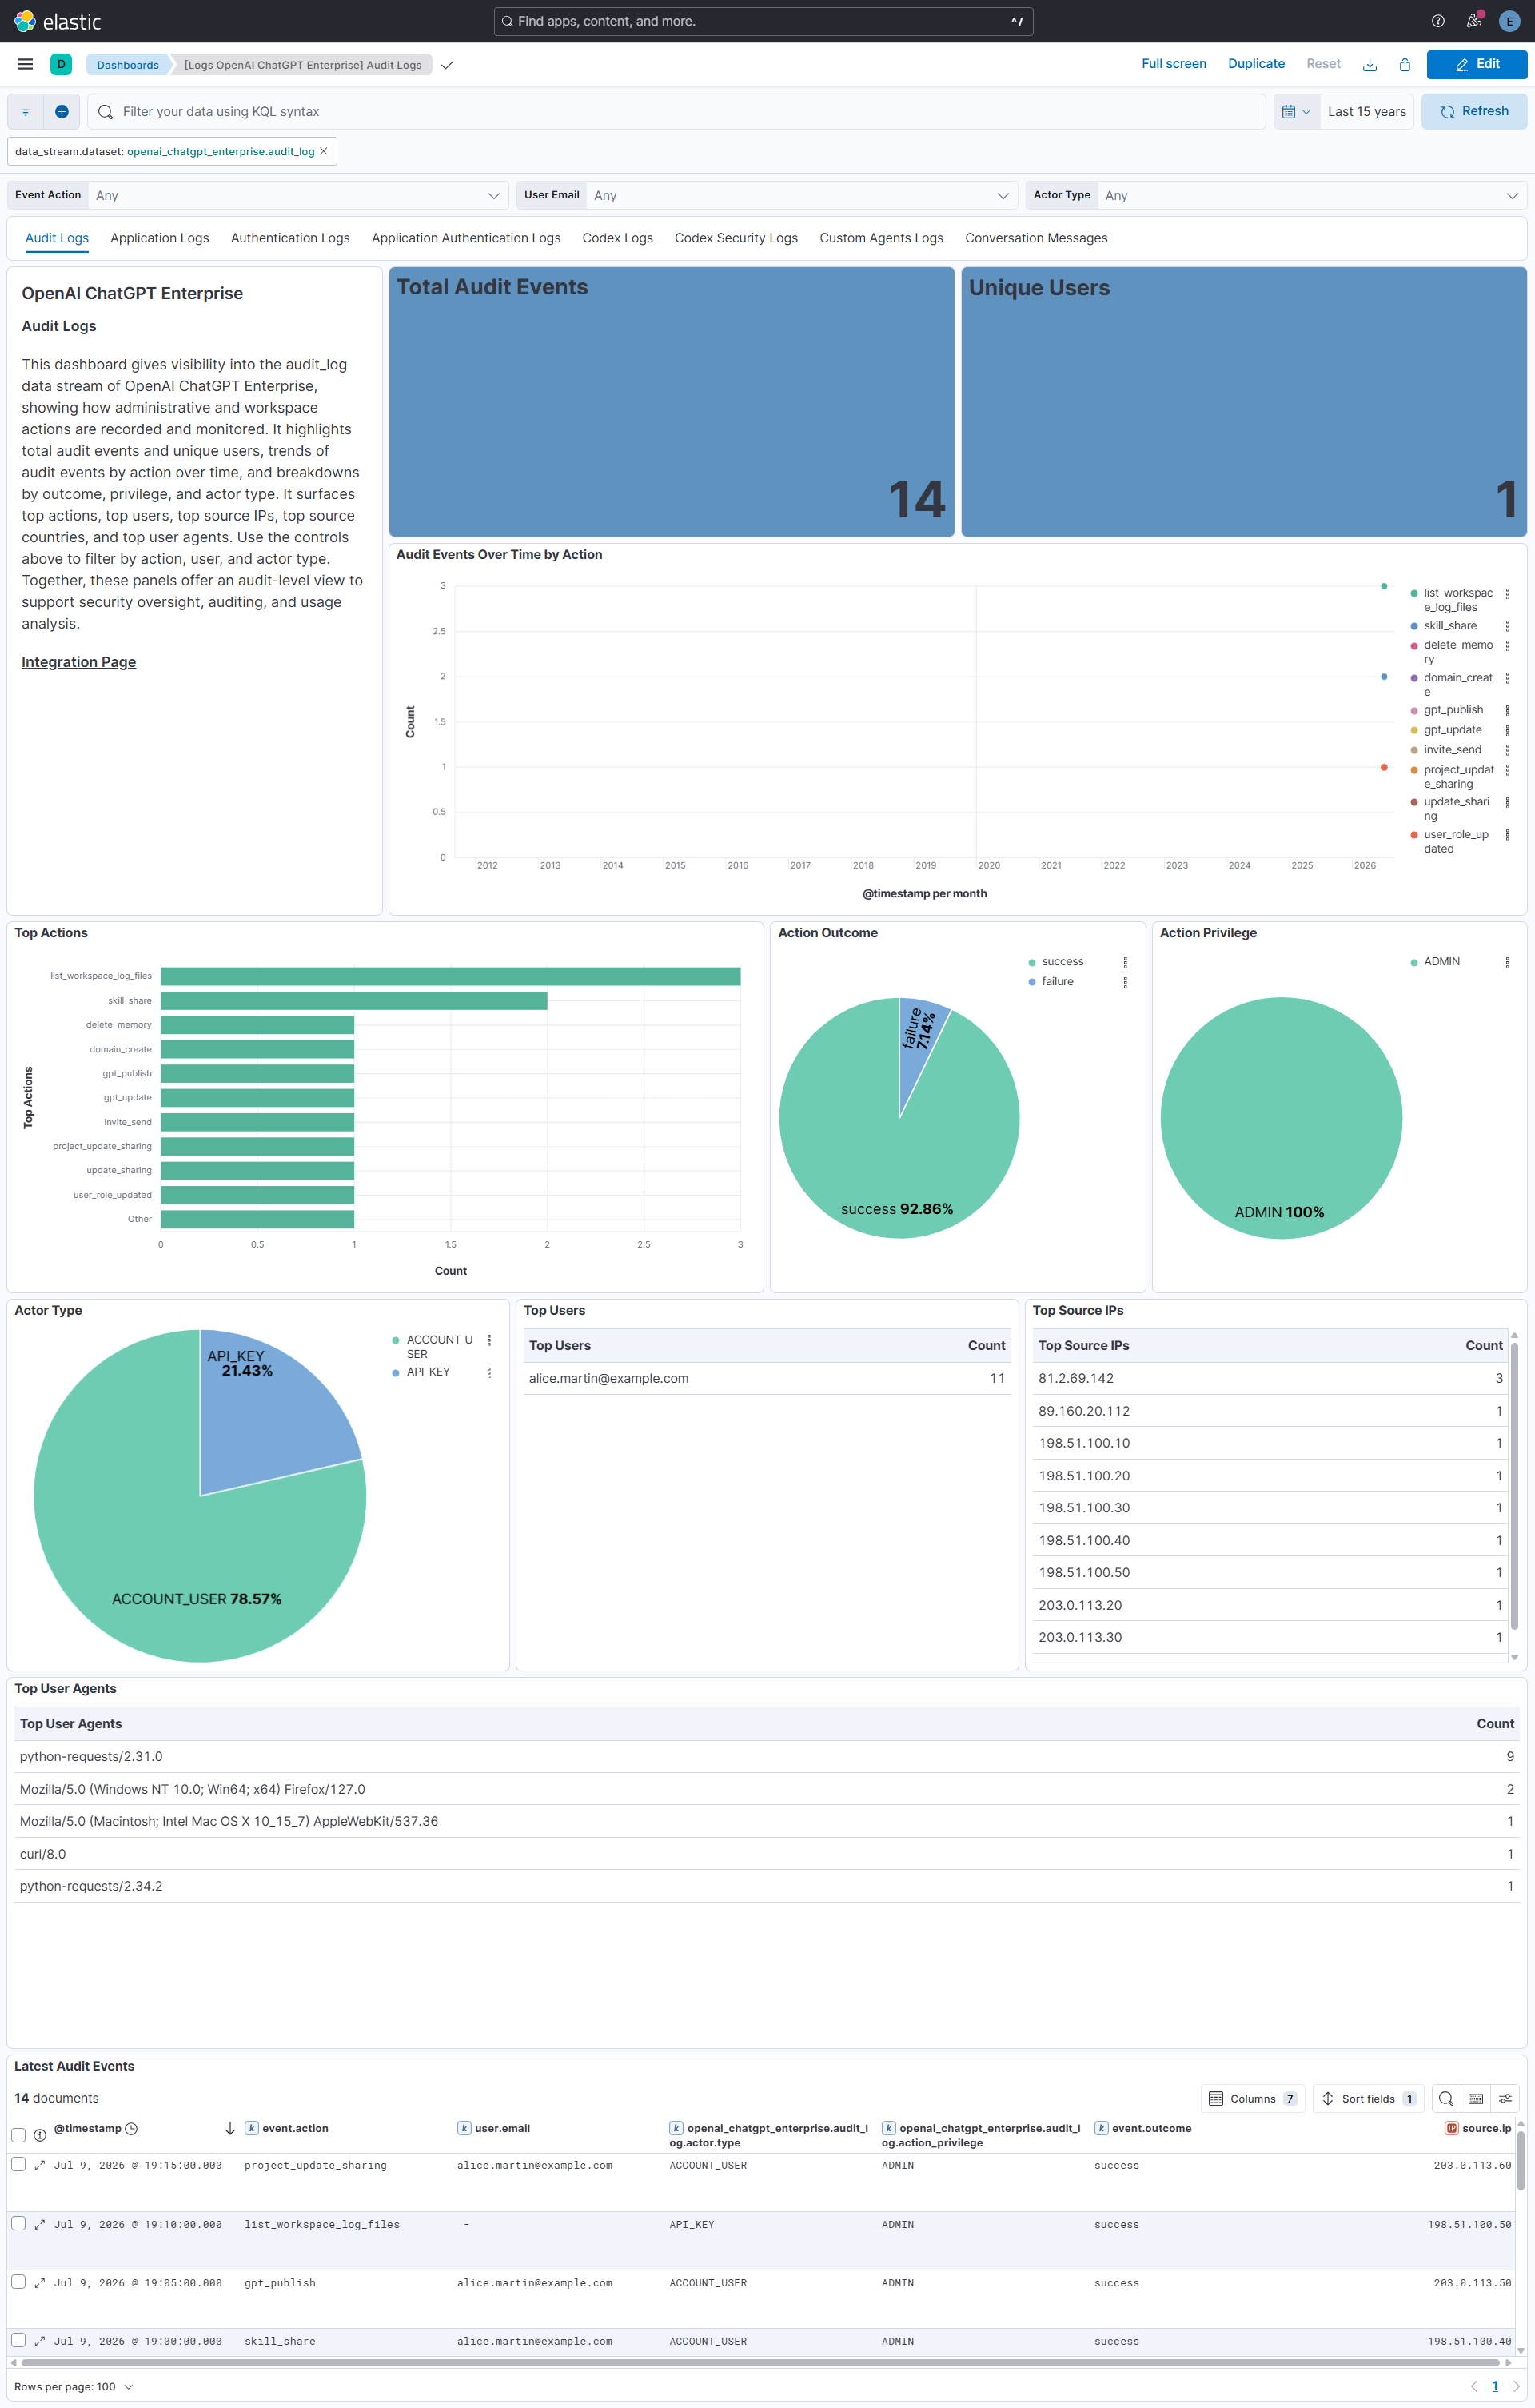
Task: Open the dashboard title checkmark dropdown
Action: click(447, 65)
